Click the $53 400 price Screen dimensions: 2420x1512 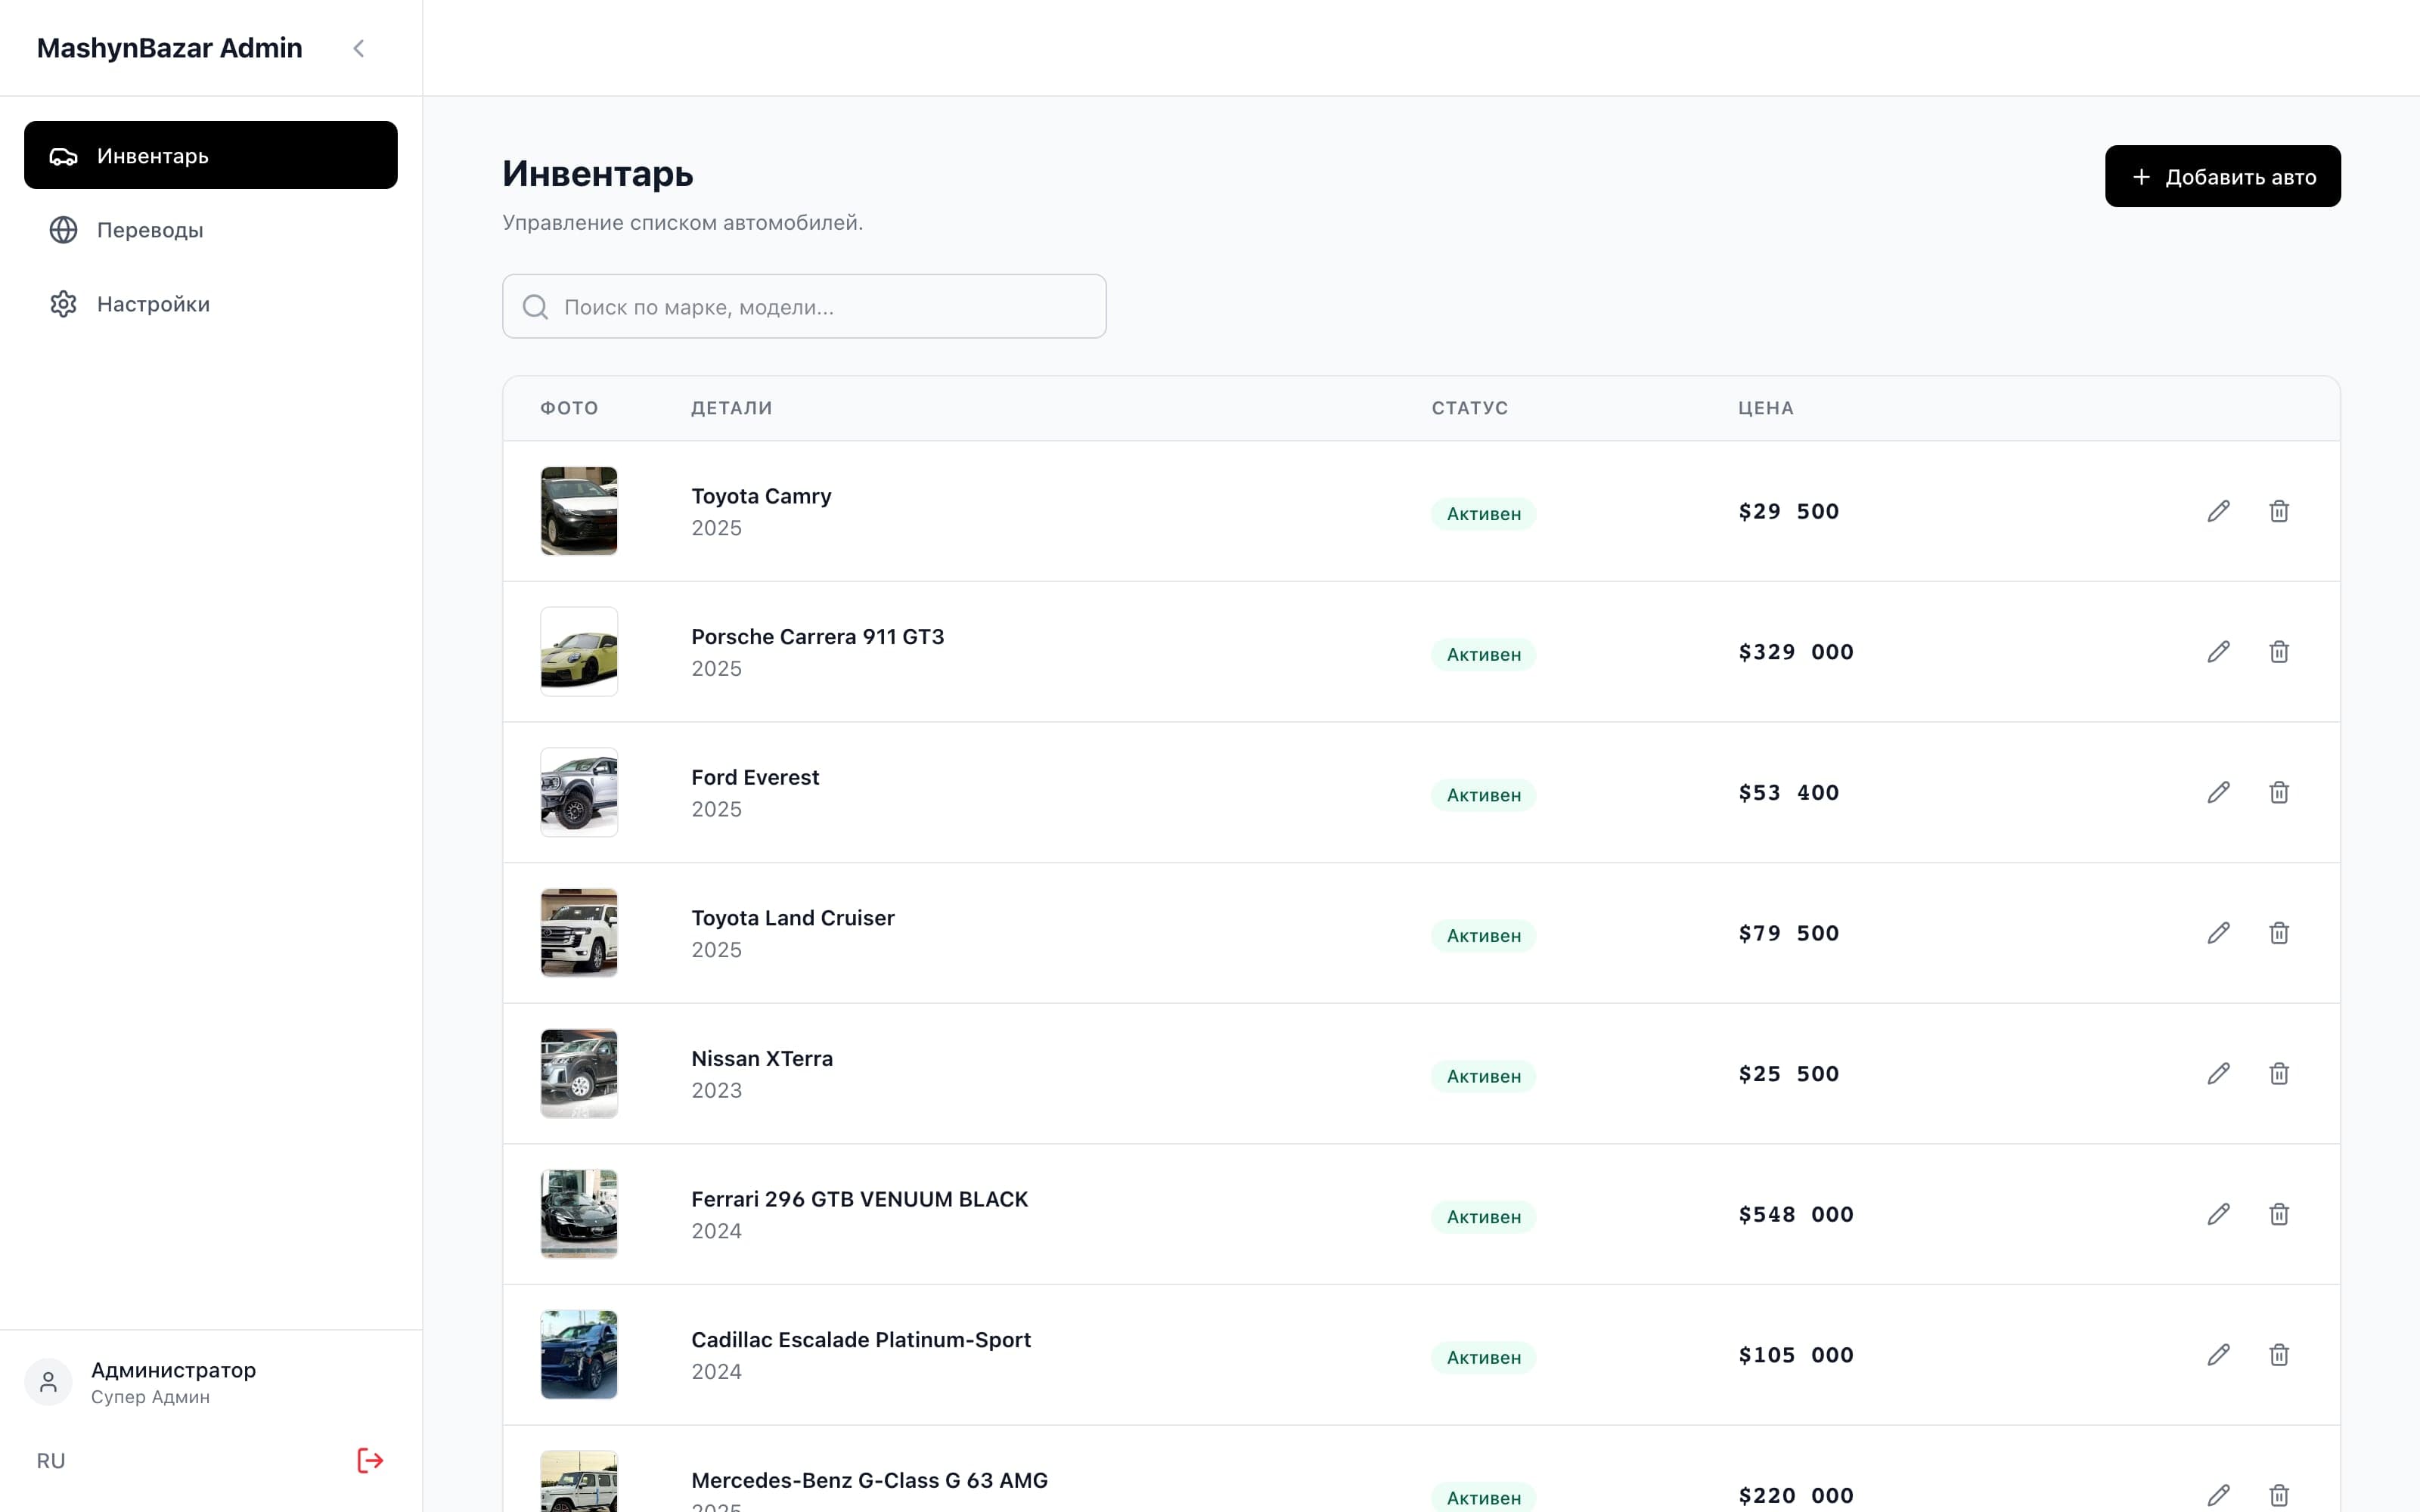coord(1789,792)
